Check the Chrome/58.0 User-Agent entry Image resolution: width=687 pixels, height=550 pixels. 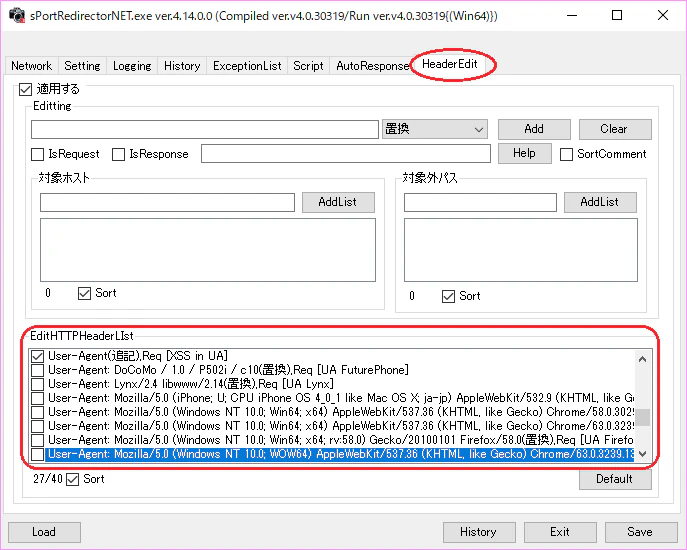(x=38, y=412)
